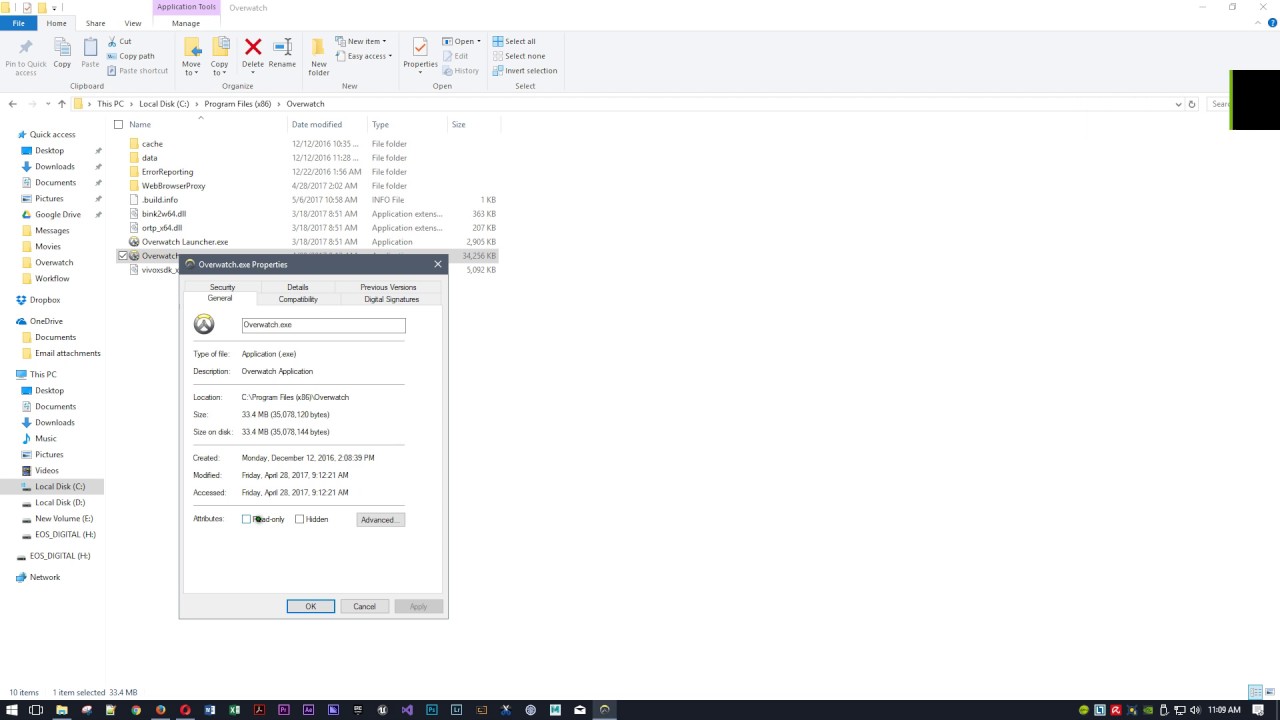Enable the Hidden attribute checkbox
The height and width of the screenshot is (720, 1280).
[x=299, y=519]
